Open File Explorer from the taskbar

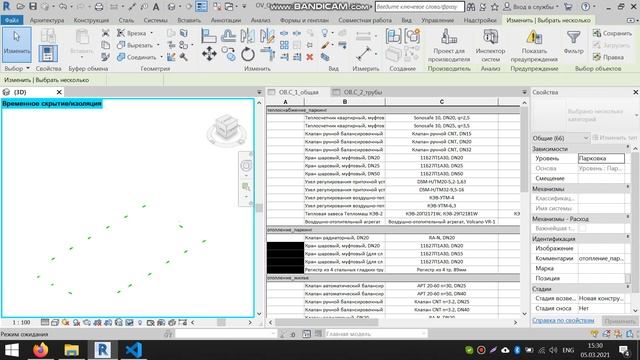coord(71,350)
